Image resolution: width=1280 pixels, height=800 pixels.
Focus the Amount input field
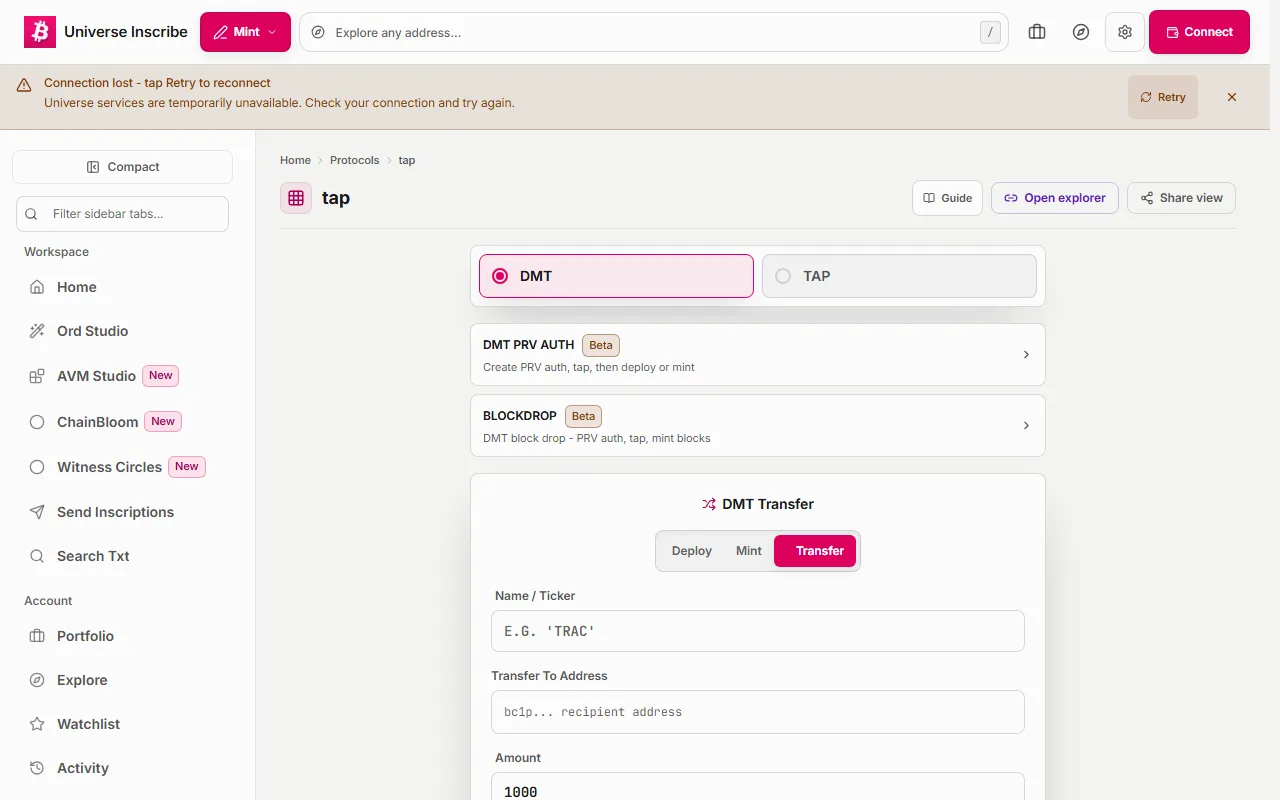tap(758, 787)
